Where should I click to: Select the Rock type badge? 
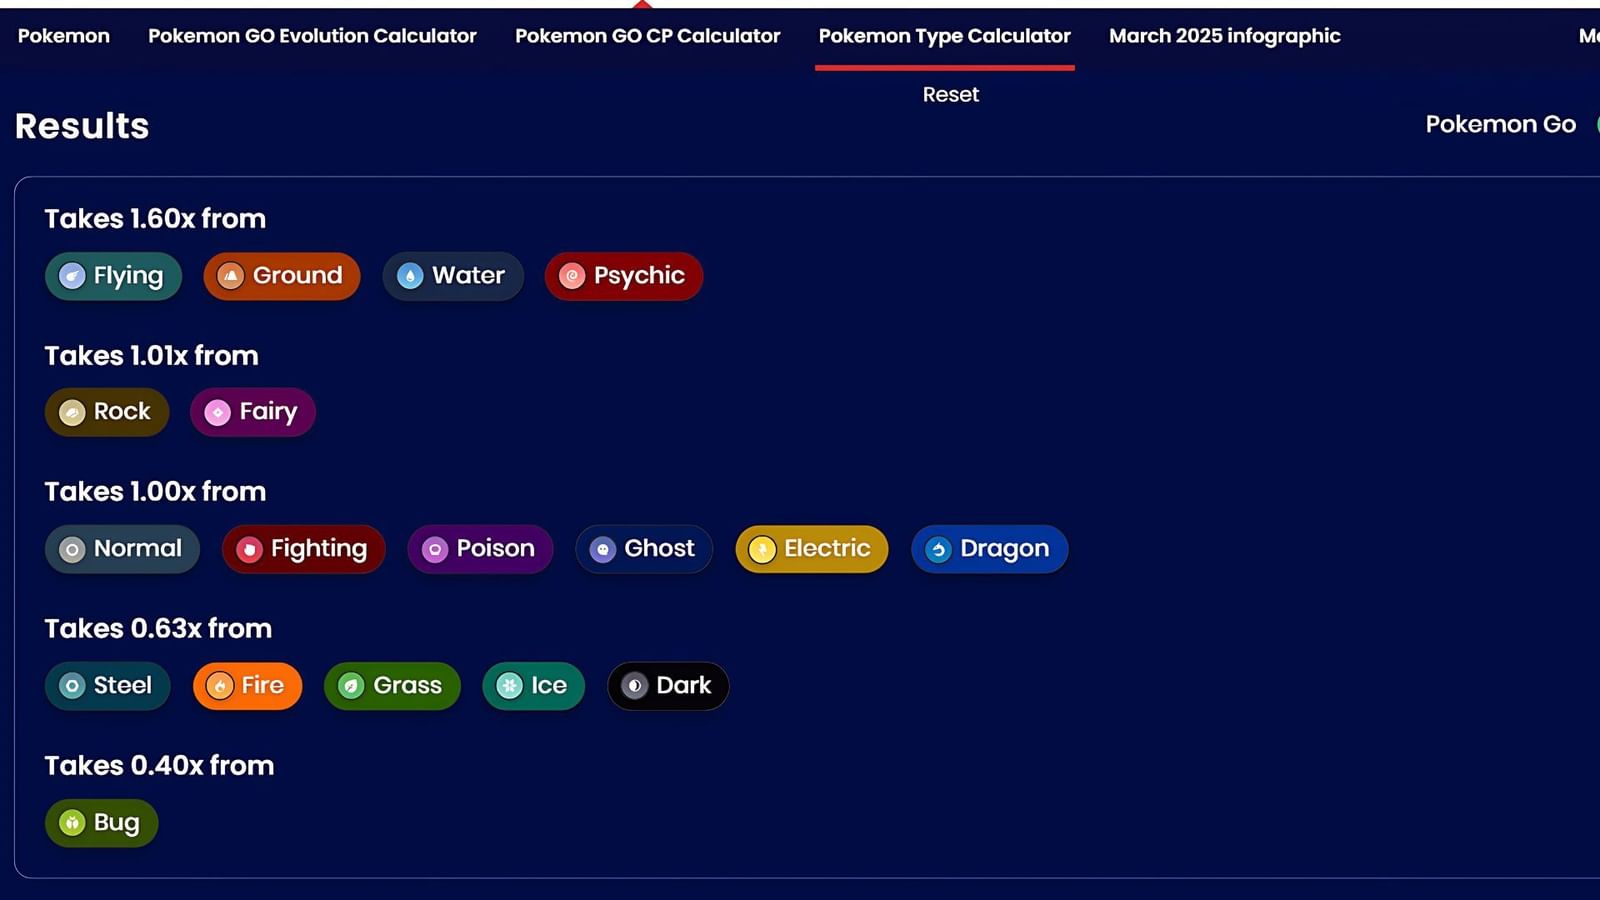106,412
